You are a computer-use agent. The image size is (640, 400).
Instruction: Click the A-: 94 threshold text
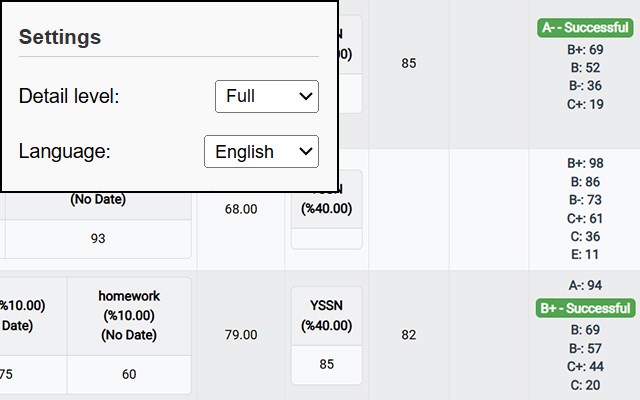pos(585,285)
